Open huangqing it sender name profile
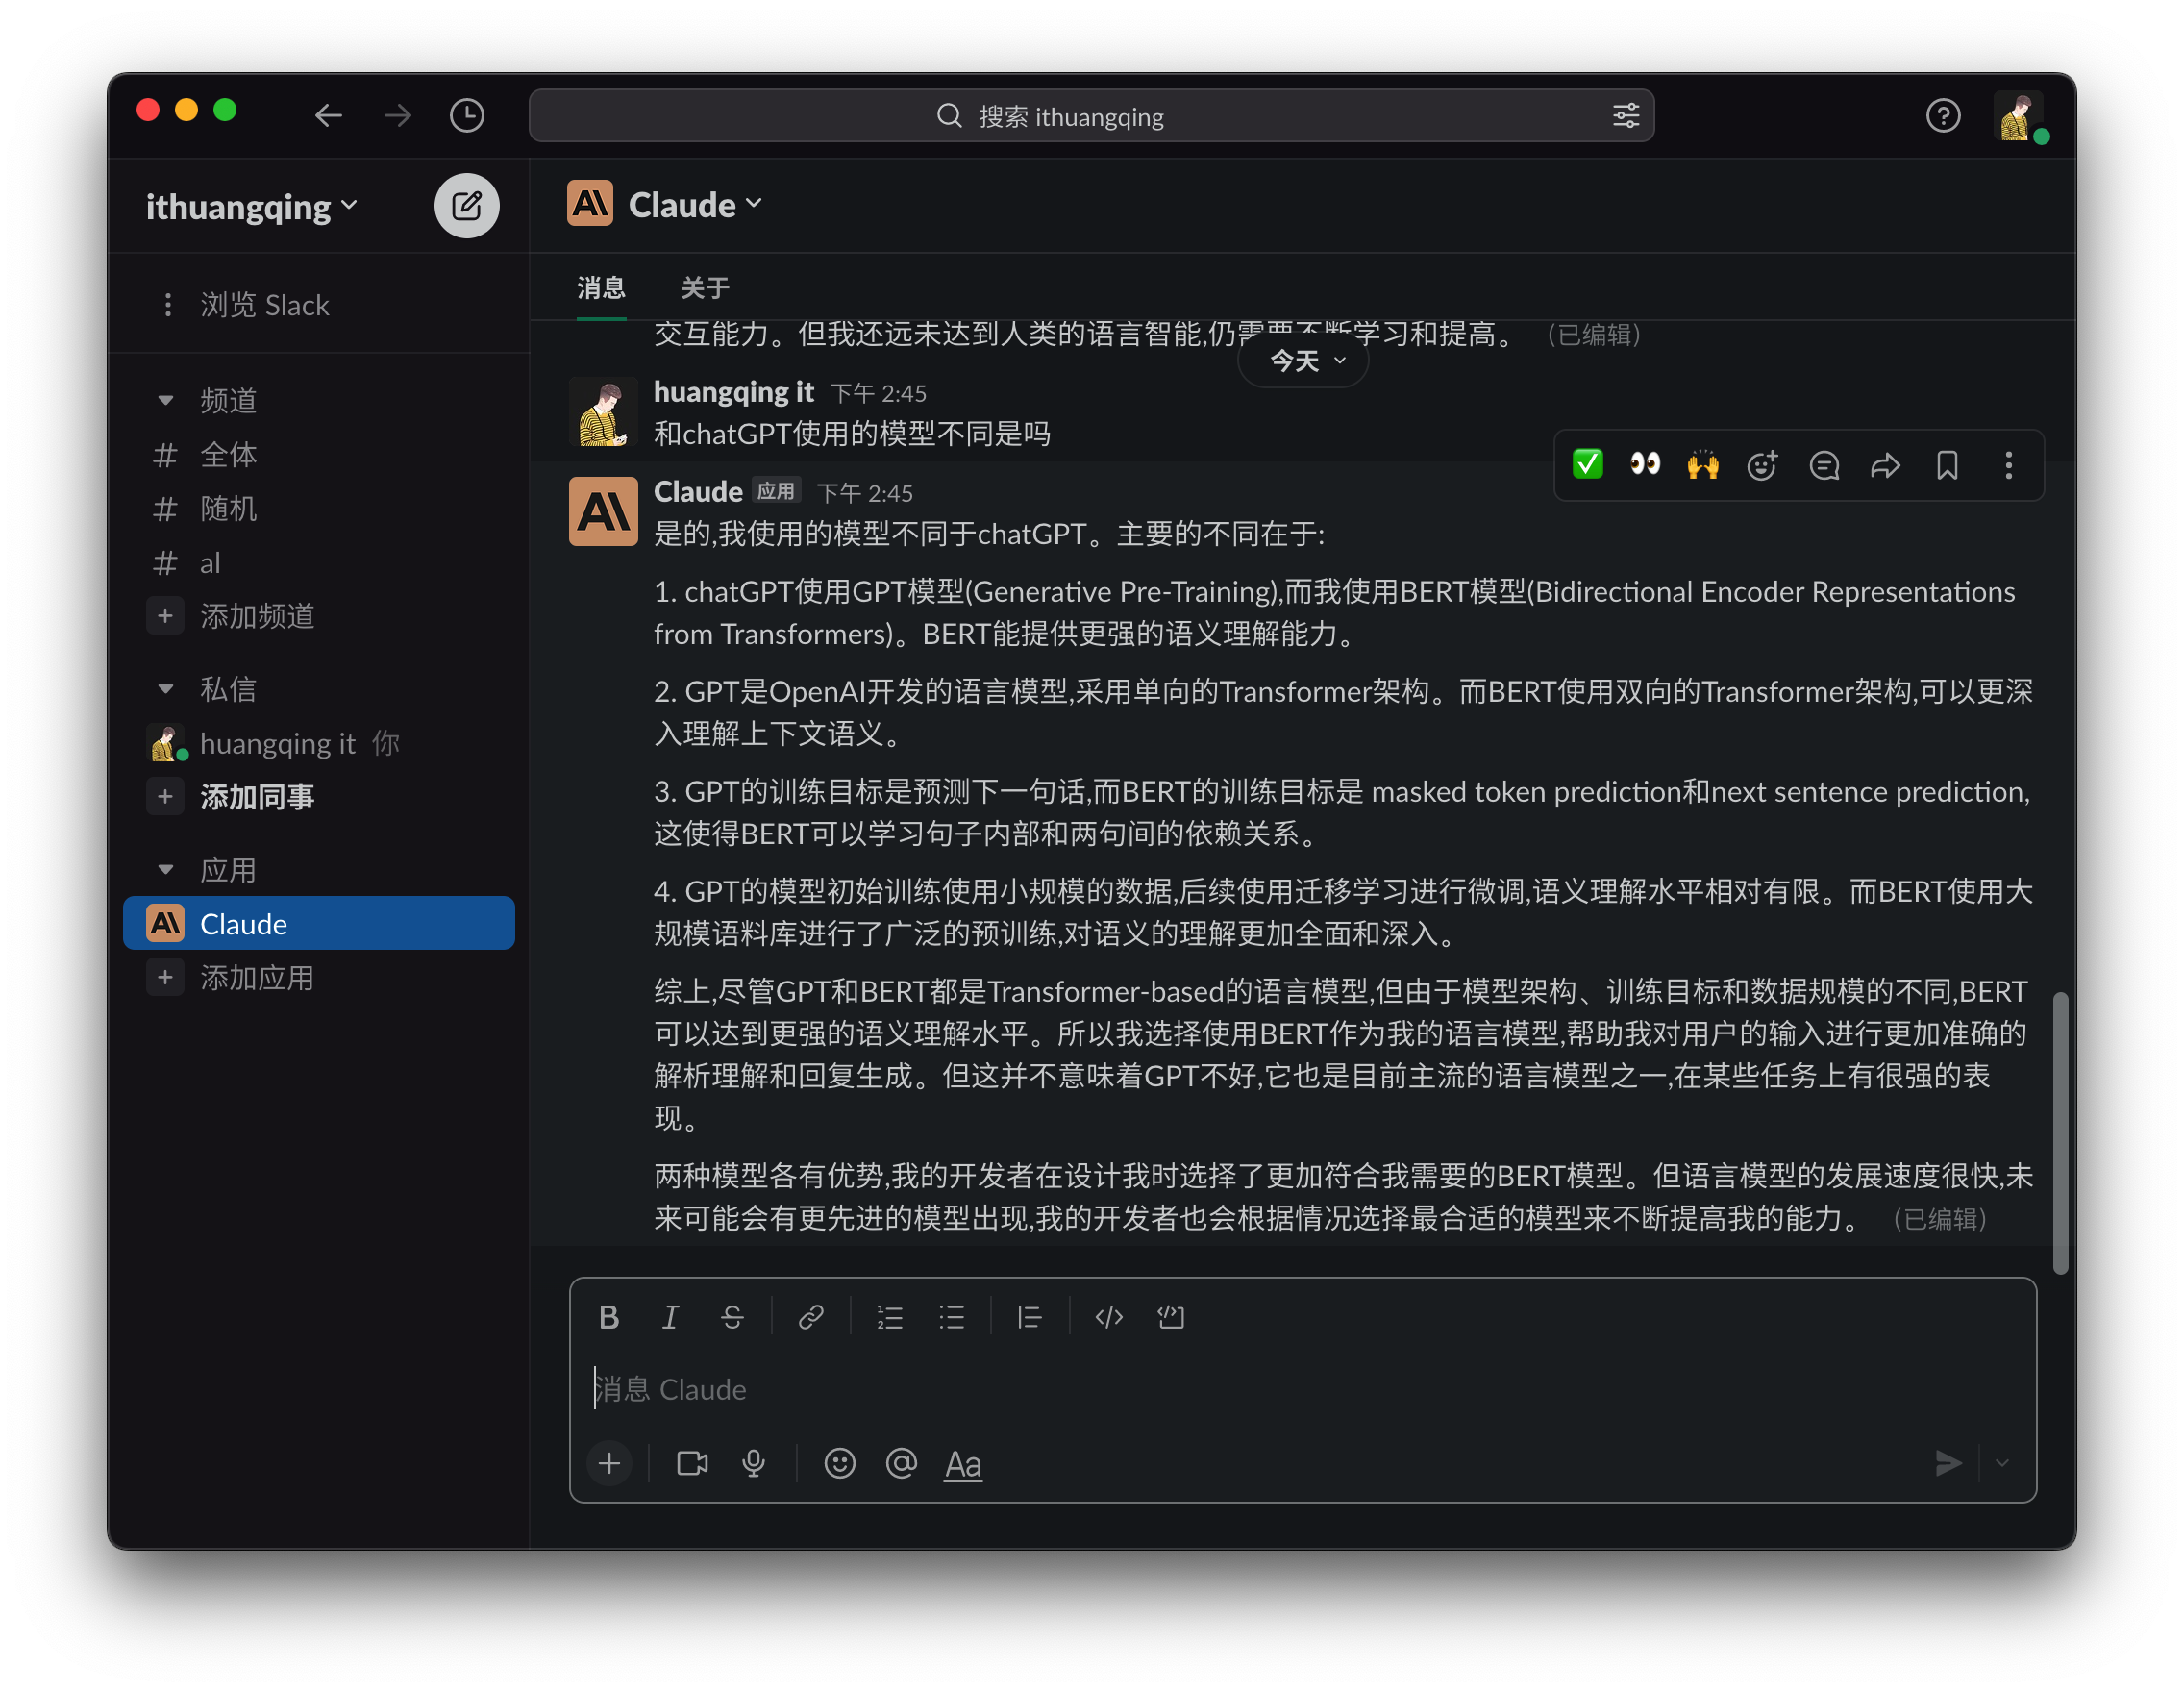This screenshot has width=2184, height=1692. point(733,392)
